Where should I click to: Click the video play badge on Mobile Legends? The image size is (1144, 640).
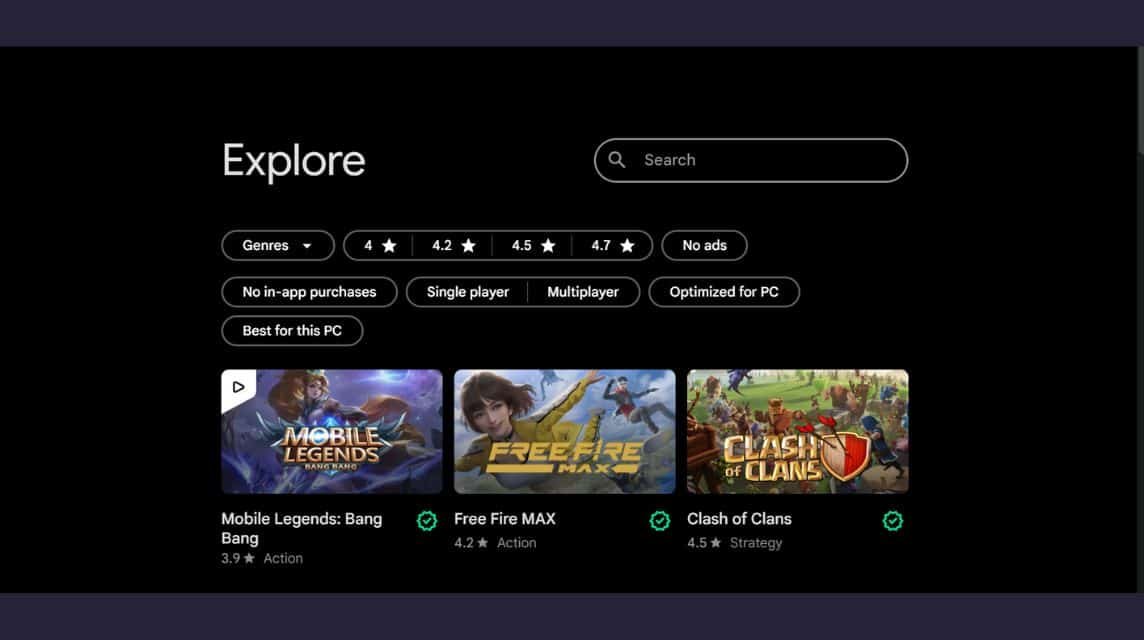pyautogui.click(x=238, y=387)
